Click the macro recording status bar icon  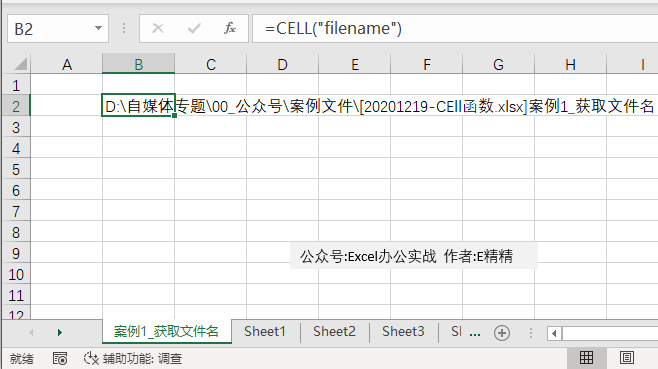60,358
